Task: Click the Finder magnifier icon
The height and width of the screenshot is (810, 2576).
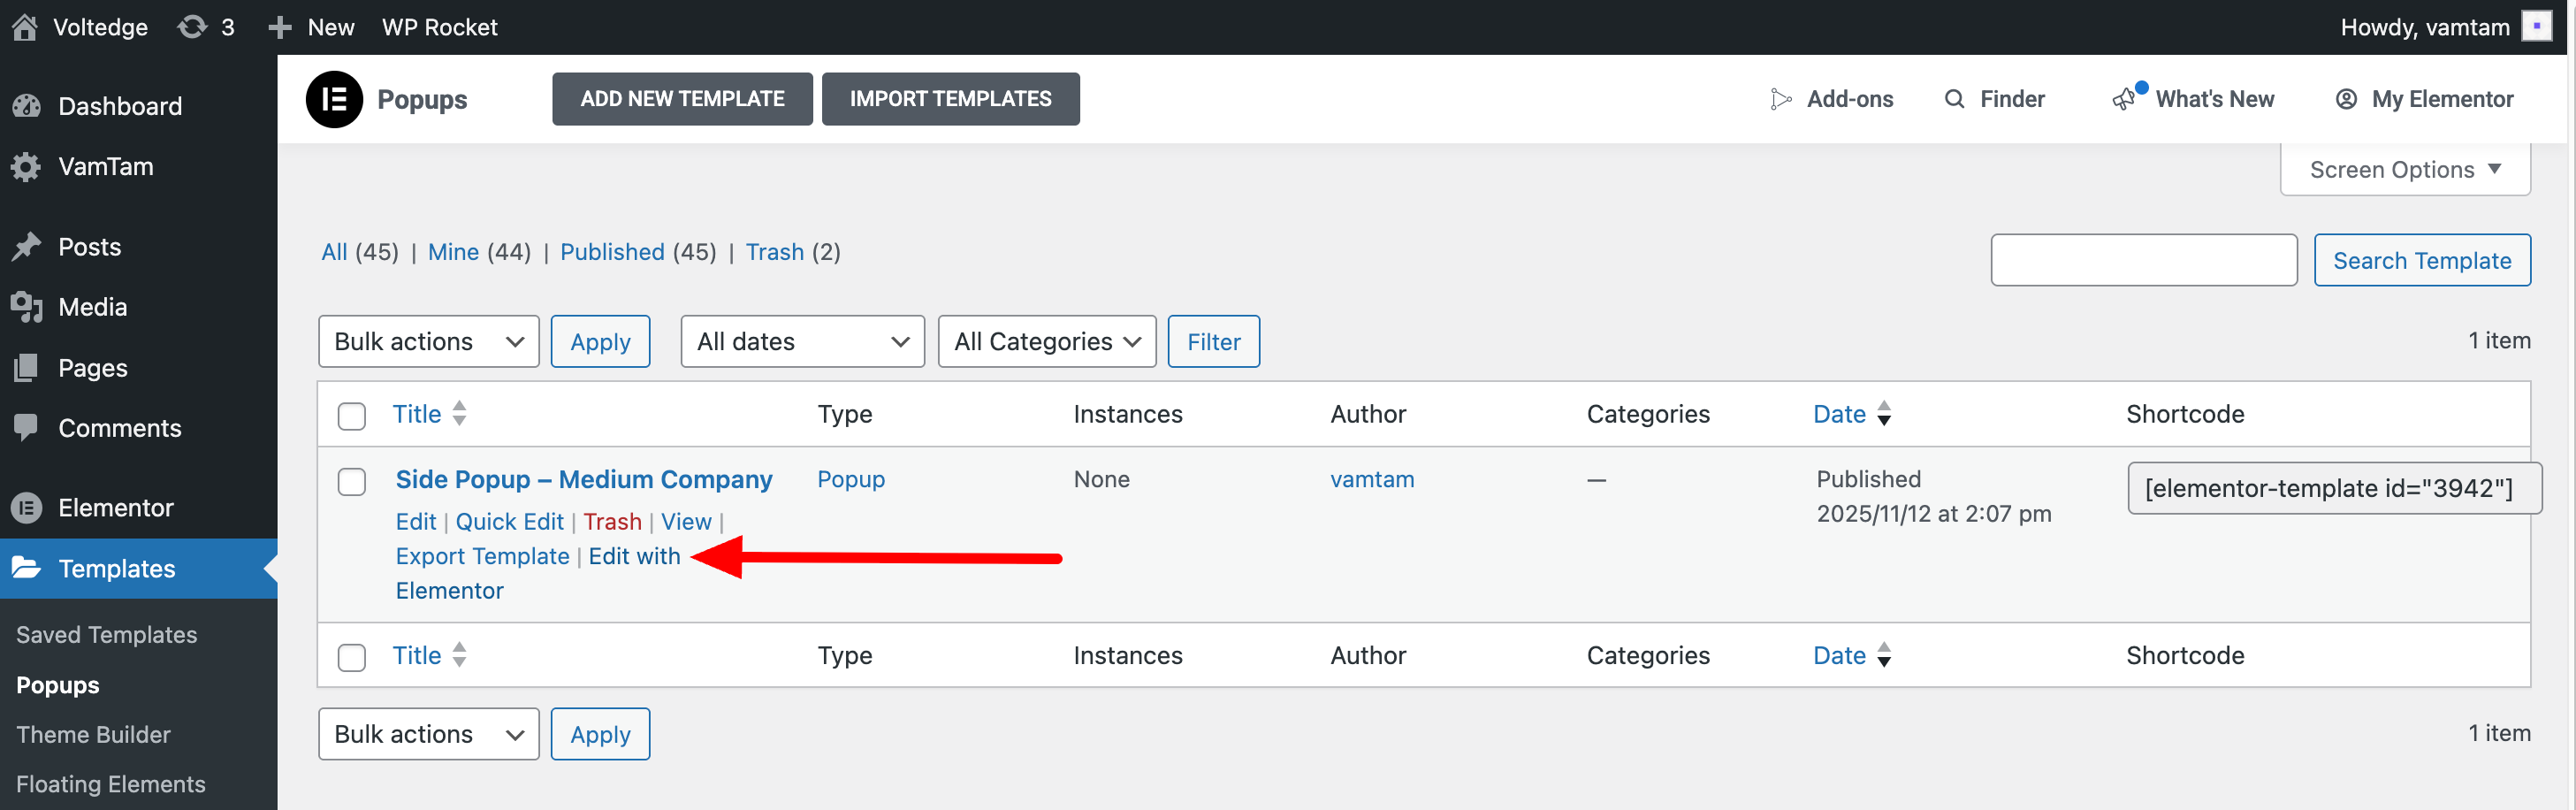Action: (1954, 99)
